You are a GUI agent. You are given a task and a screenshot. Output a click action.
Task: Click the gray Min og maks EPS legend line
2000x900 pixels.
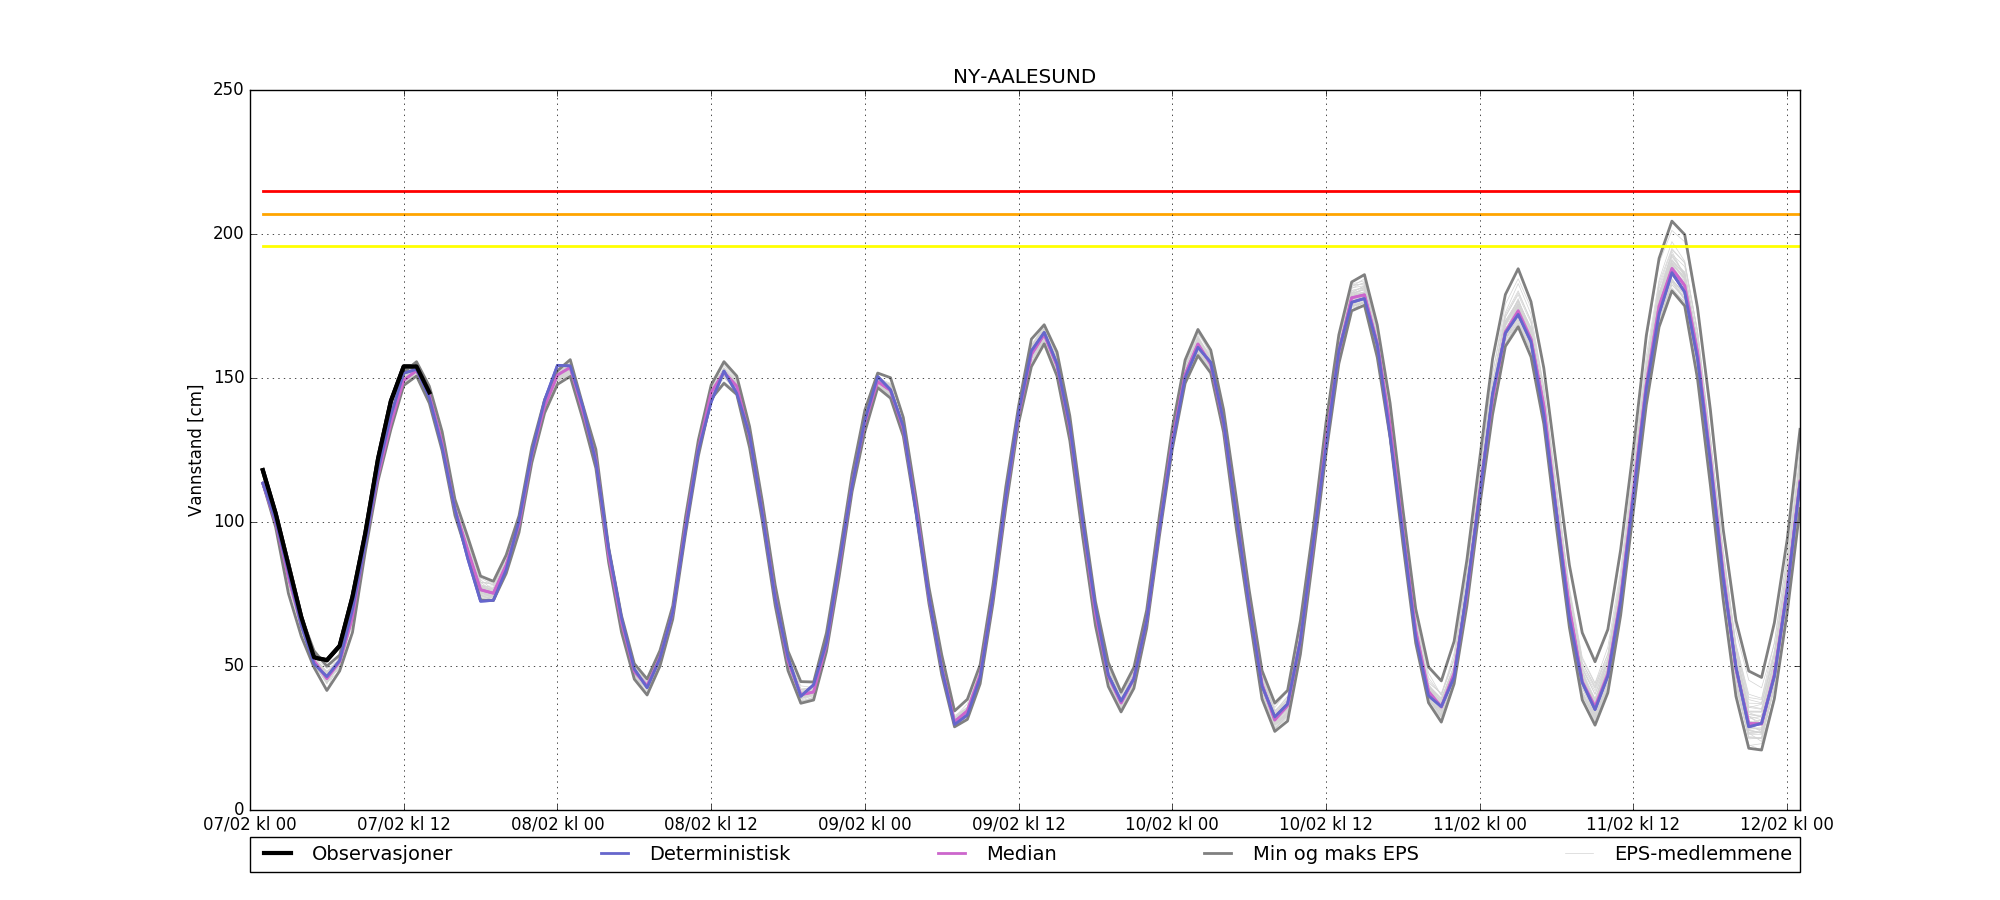tap(1218, 854)
